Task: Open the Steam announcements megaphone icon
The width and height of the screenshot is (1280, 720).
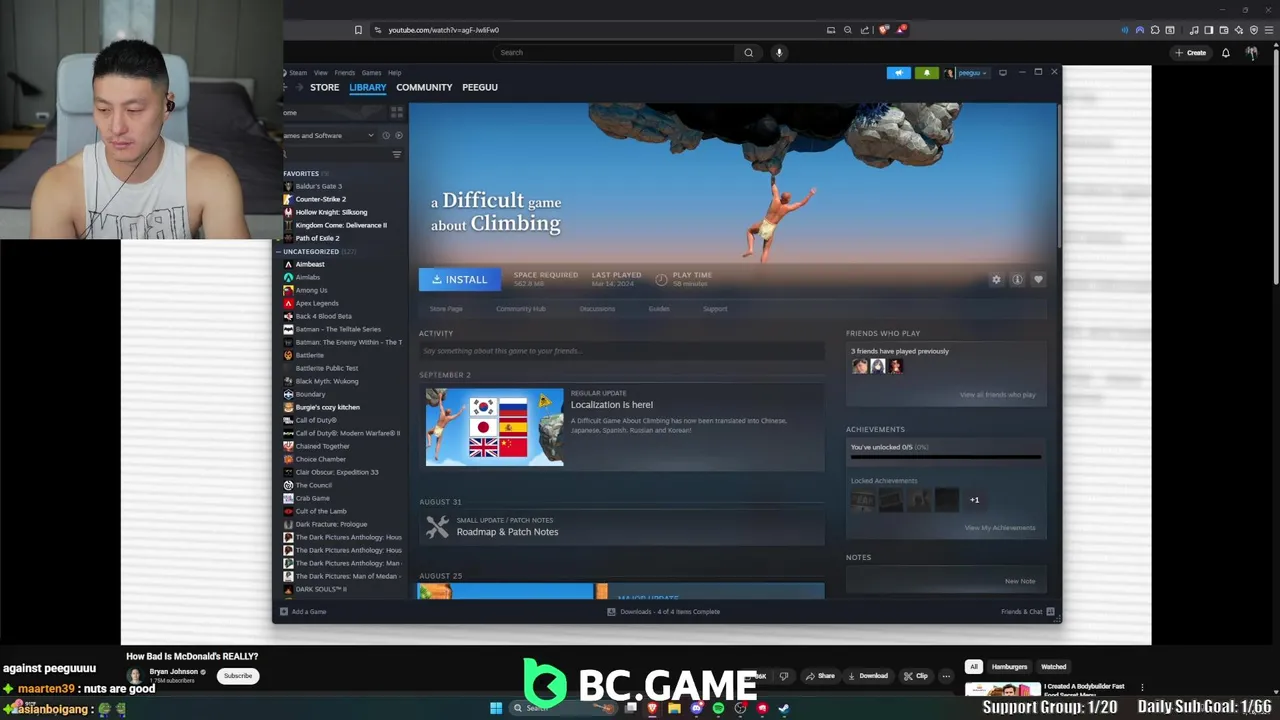Action: click(x=899, y=73)
